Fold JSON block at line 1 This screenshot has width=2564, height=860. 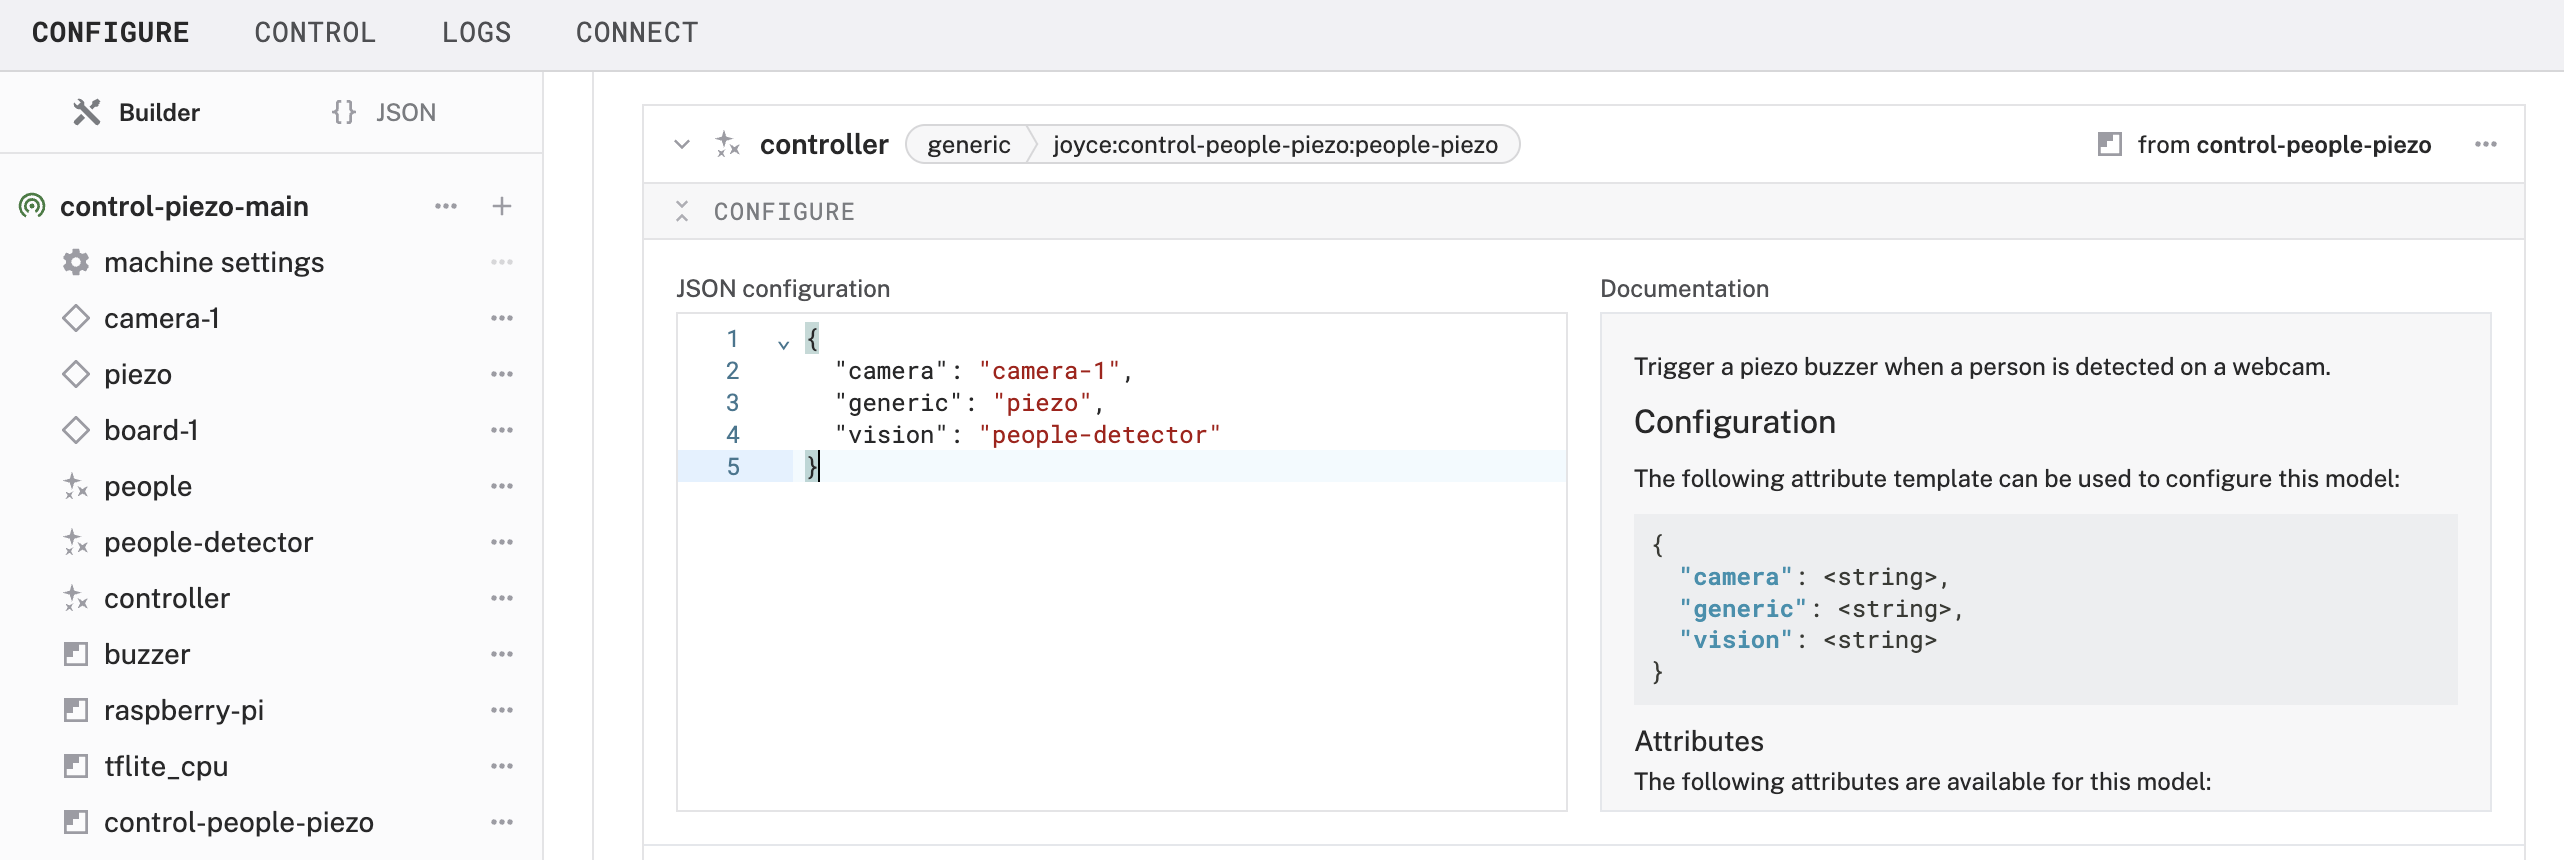(783, 344)
